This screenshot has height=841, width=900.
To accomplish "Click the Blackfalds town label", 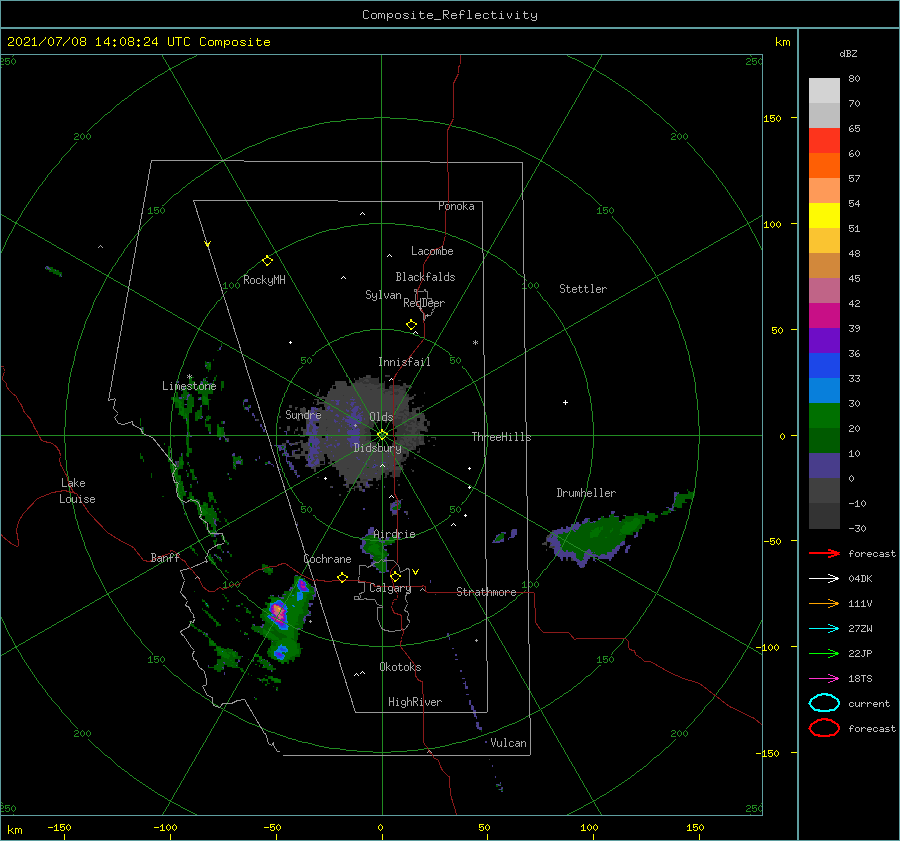I will click(425, 277).
